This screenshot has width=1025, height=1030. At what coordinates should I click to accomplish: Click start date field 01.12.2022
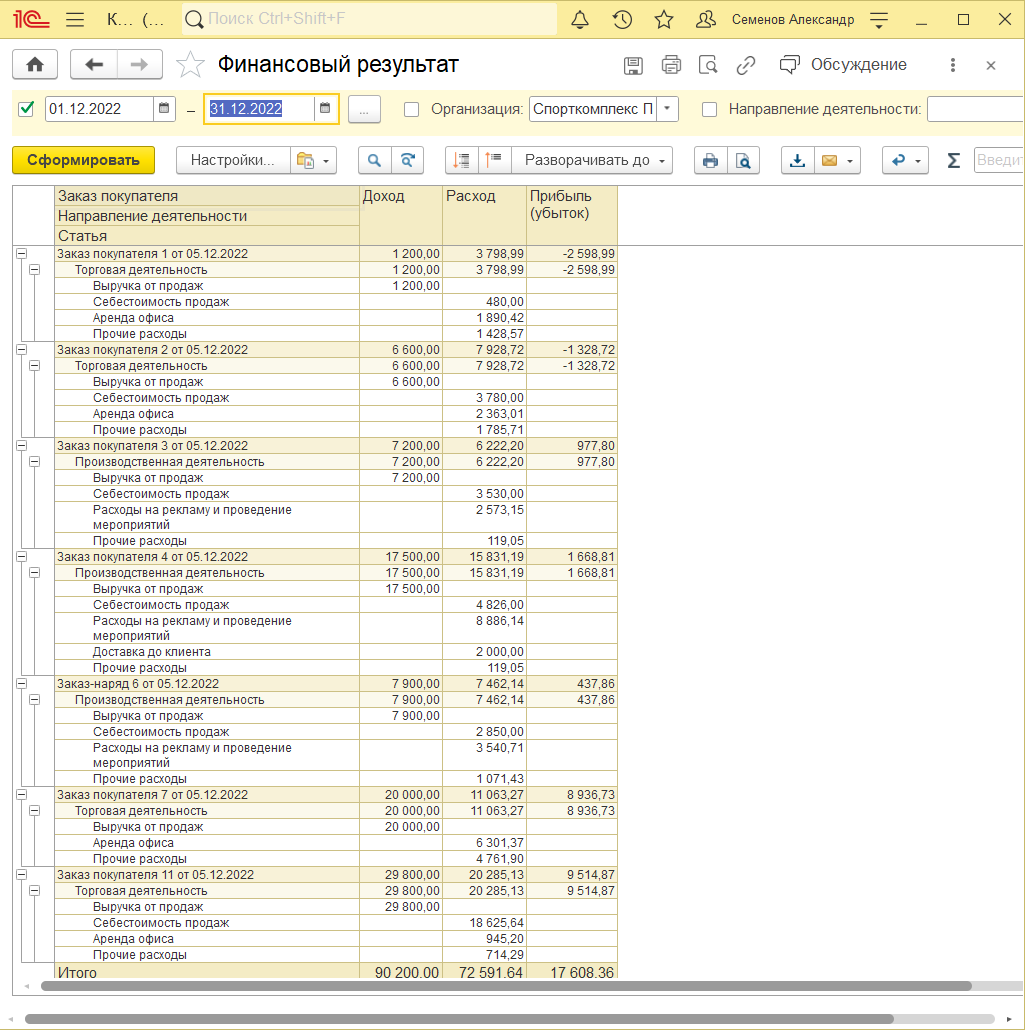99,108
